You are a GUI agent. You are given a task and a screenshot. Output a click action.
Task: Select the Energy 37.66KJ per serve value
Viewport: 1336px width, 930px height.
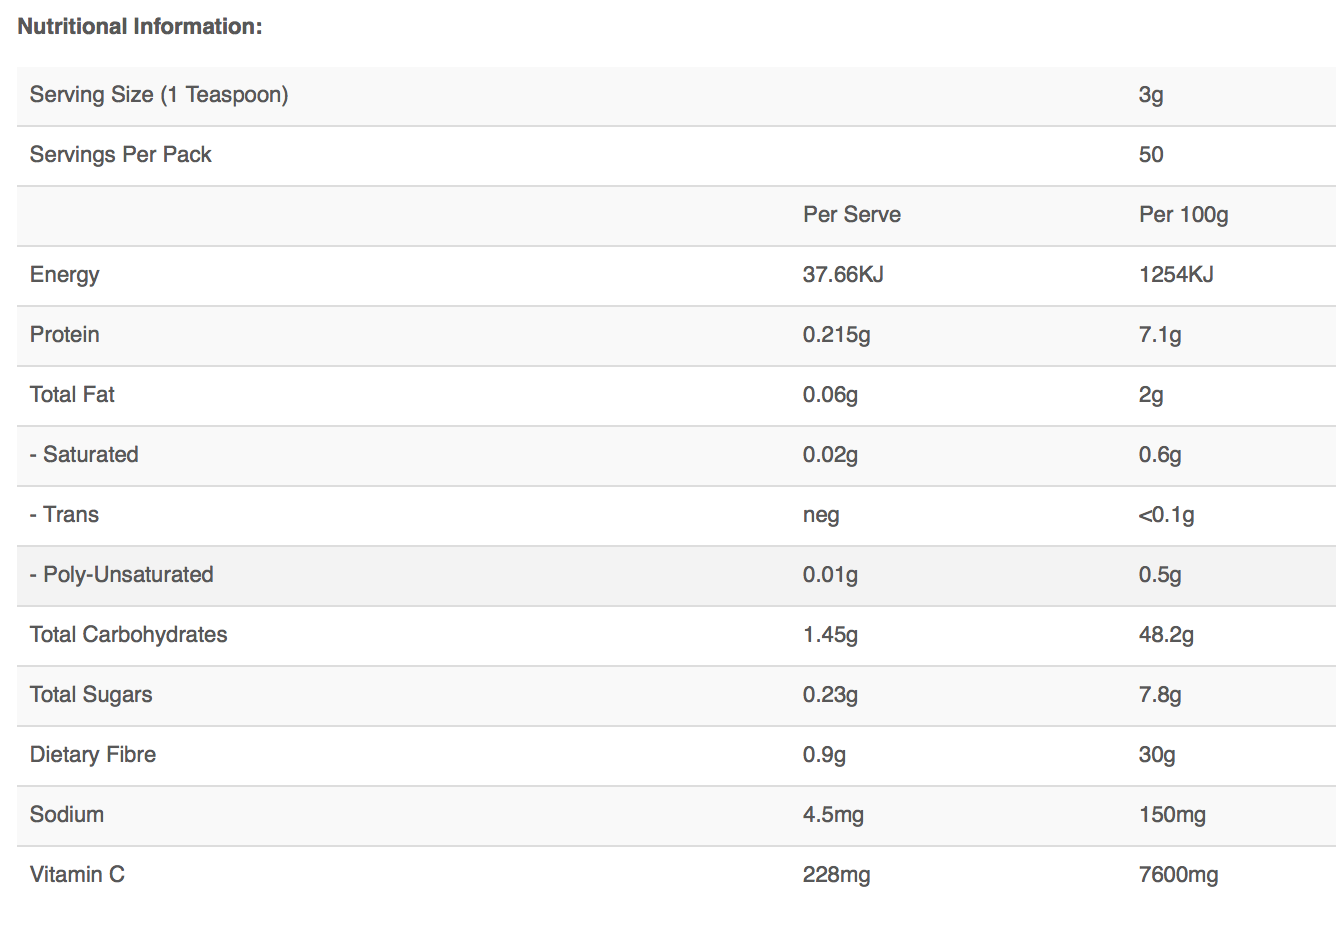pyautogui.click(x=842, y=275)
